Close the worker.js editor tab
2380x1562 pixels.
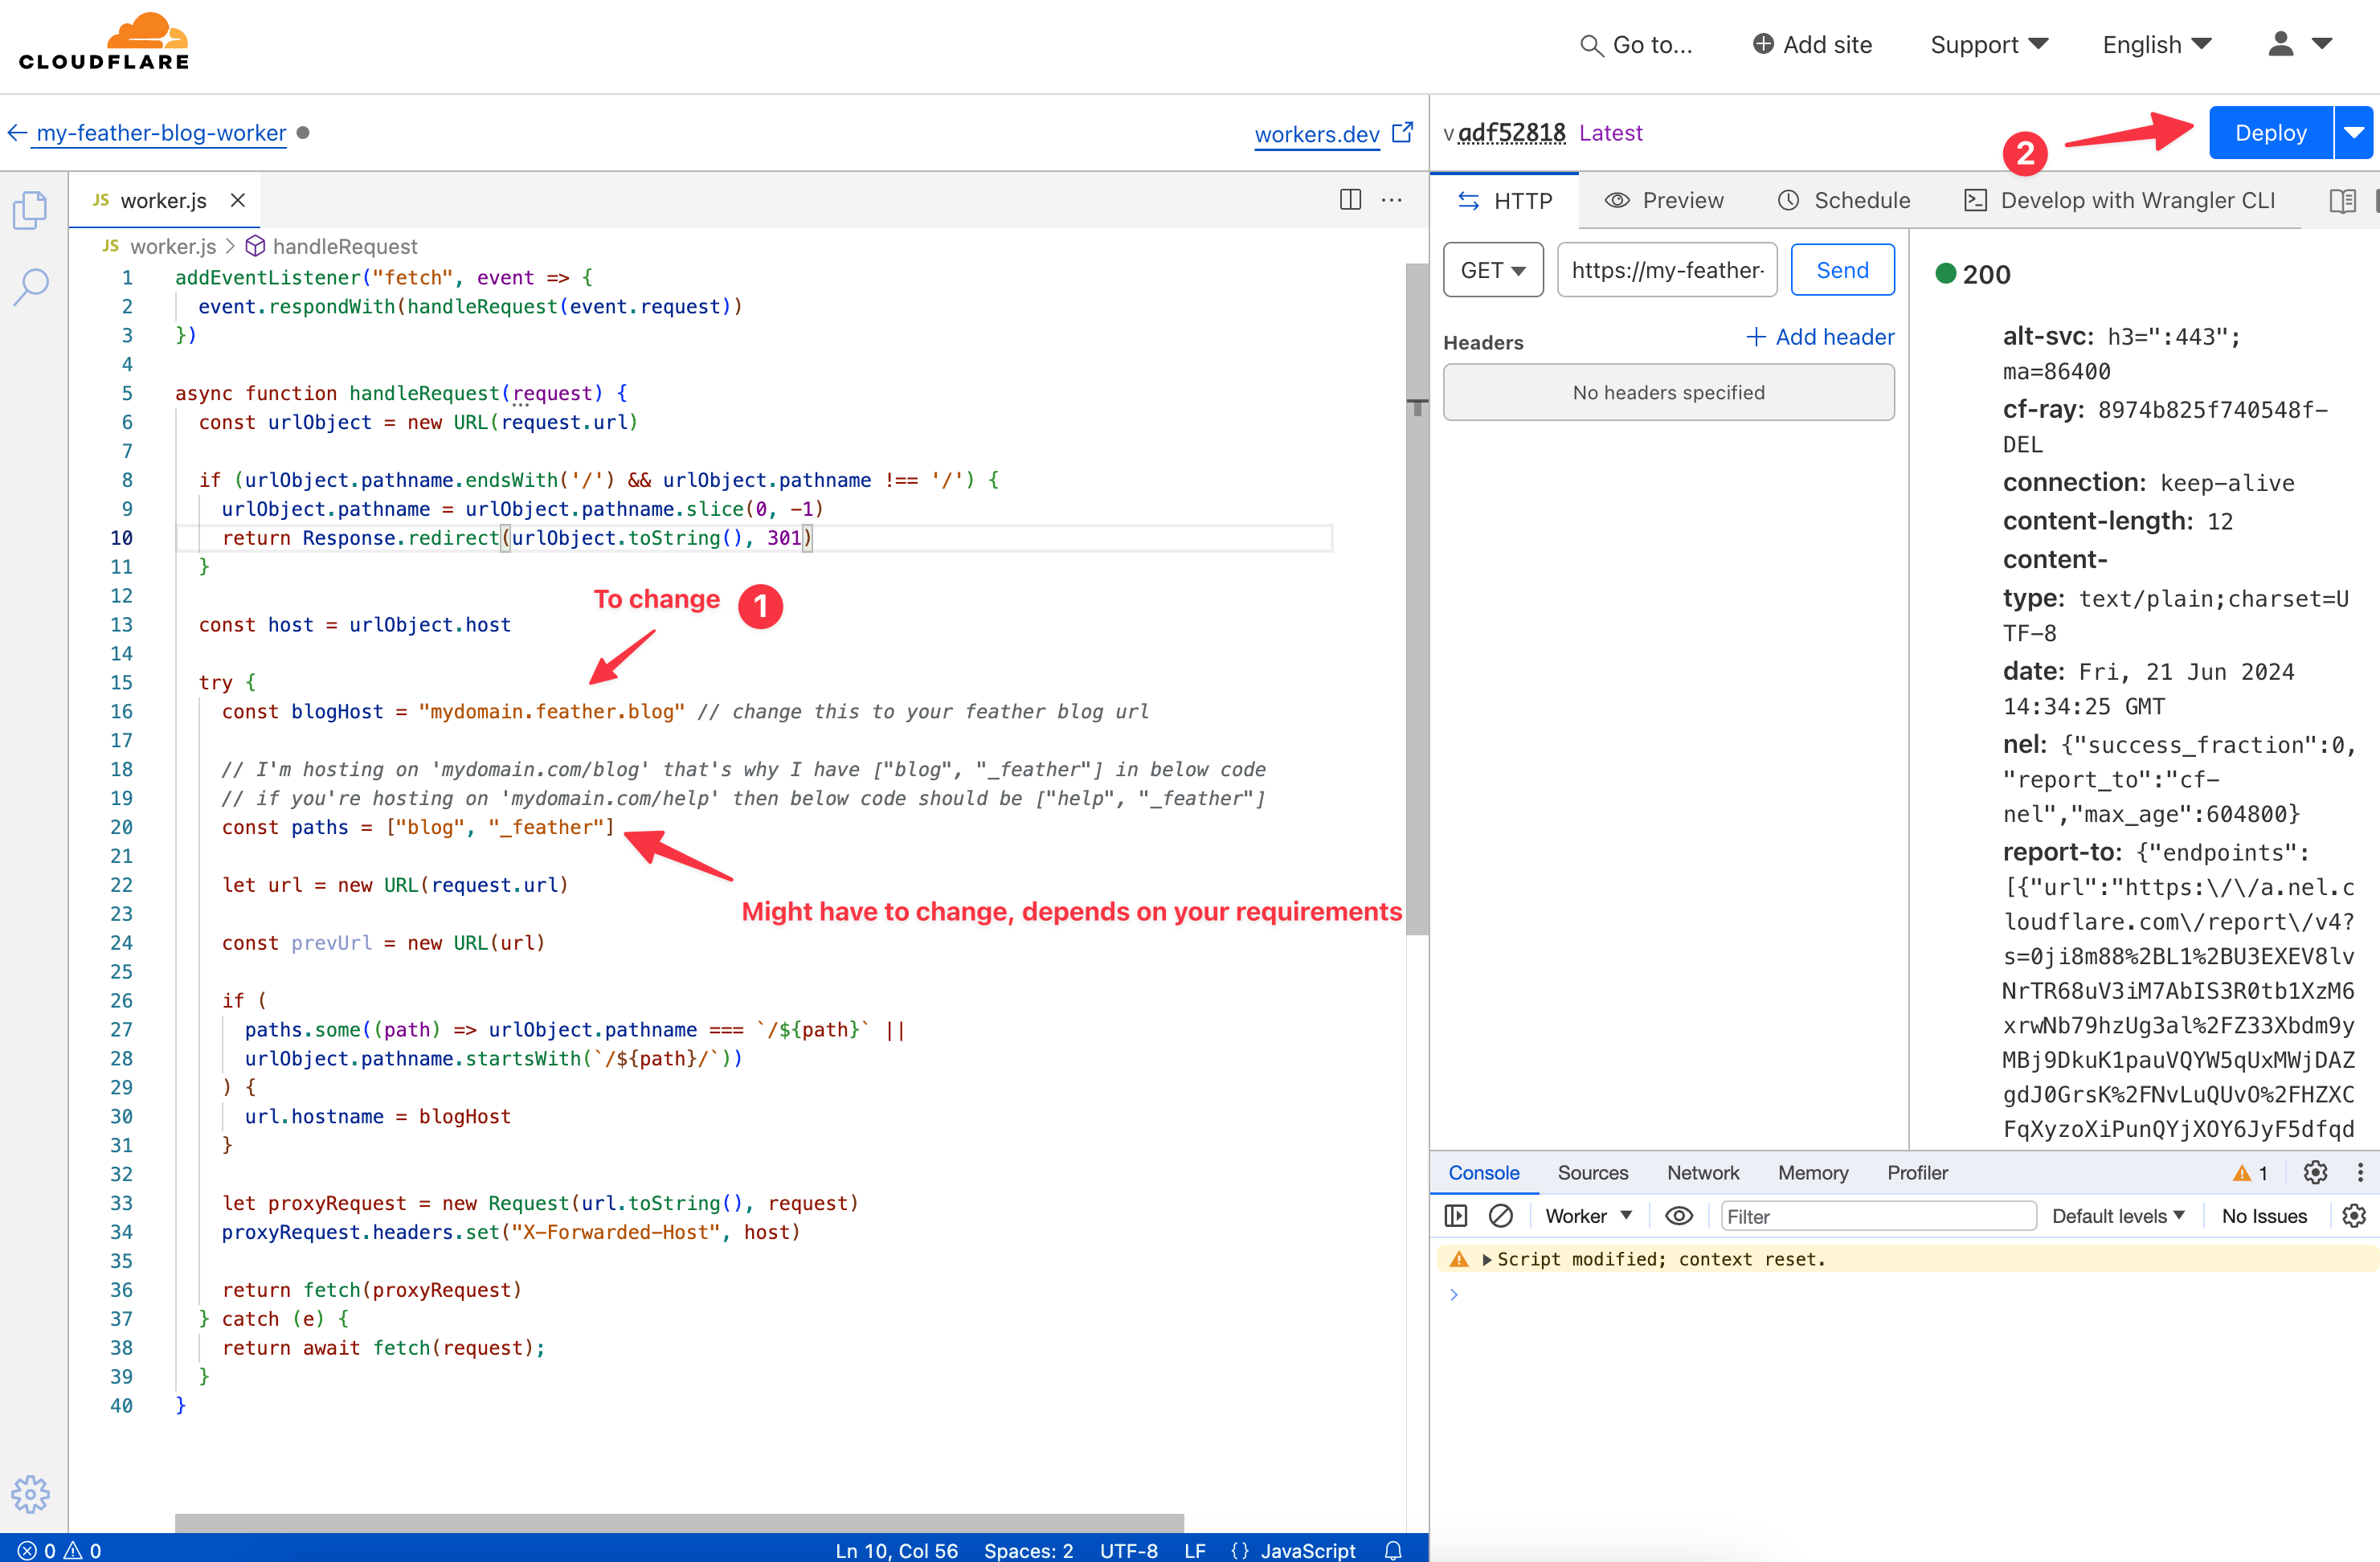(238, 200)
